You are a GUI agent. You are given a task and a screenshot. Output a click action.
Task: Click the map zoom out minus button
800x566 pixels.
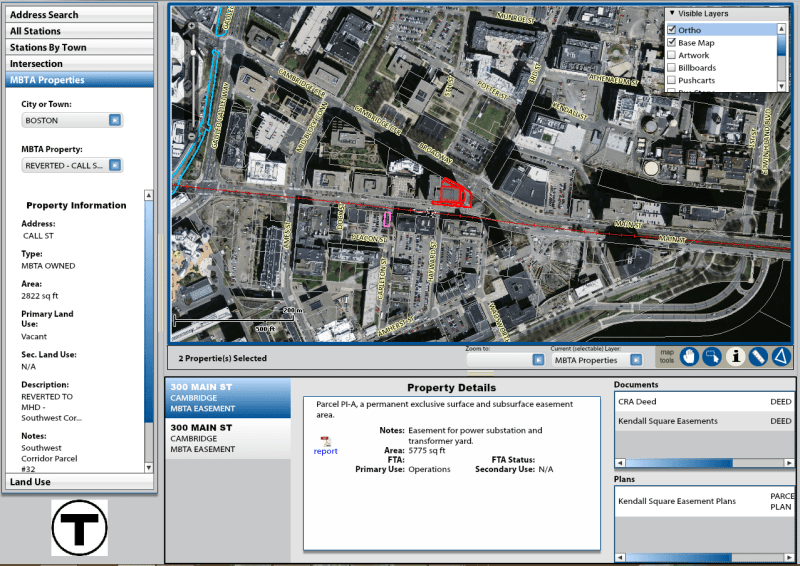192,136
